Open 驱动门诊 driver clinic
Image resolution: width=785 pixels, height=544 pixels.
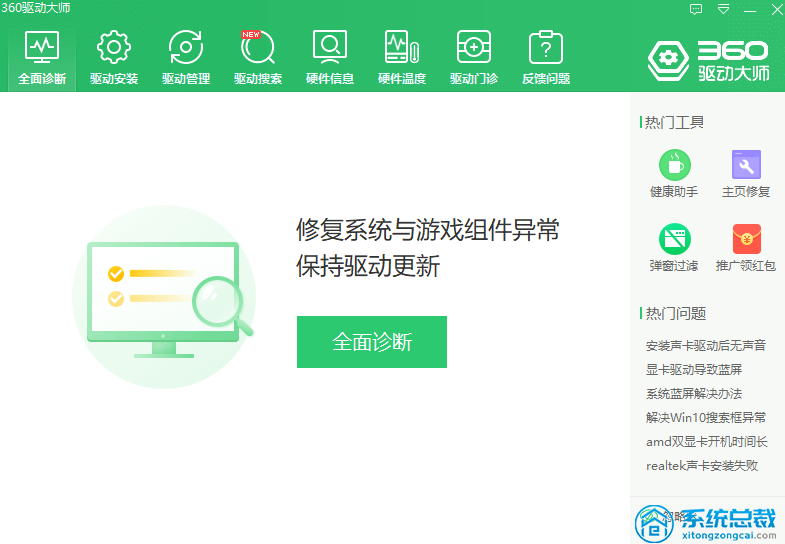[x=474, y=57]
